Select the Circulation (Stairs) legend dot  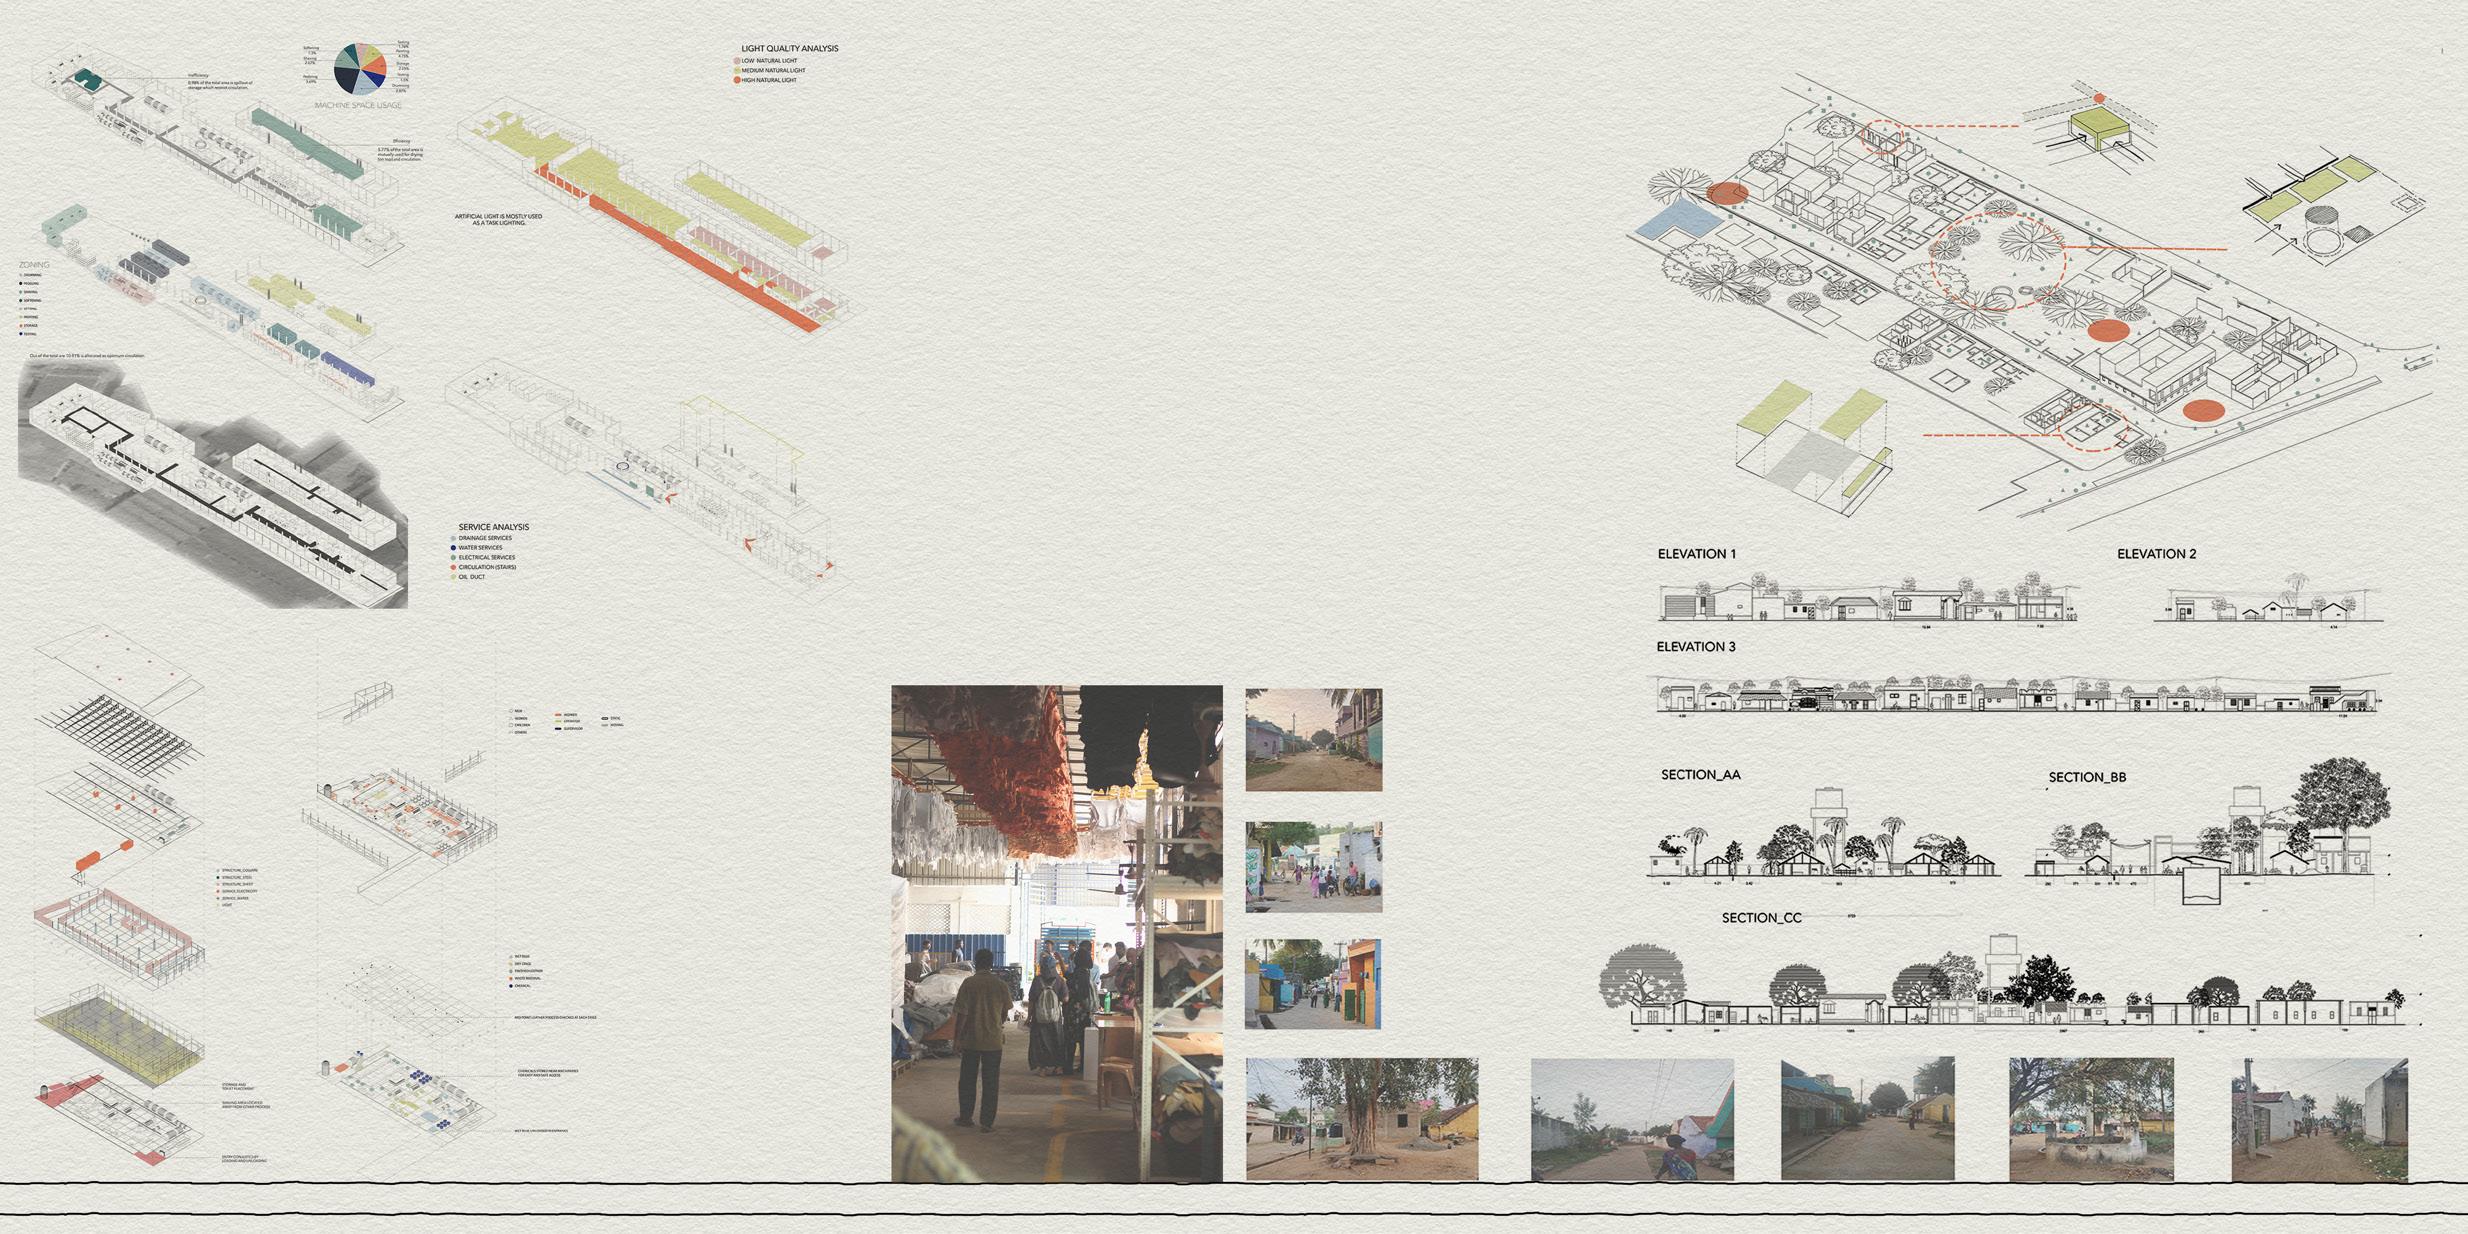coord(454,567)
